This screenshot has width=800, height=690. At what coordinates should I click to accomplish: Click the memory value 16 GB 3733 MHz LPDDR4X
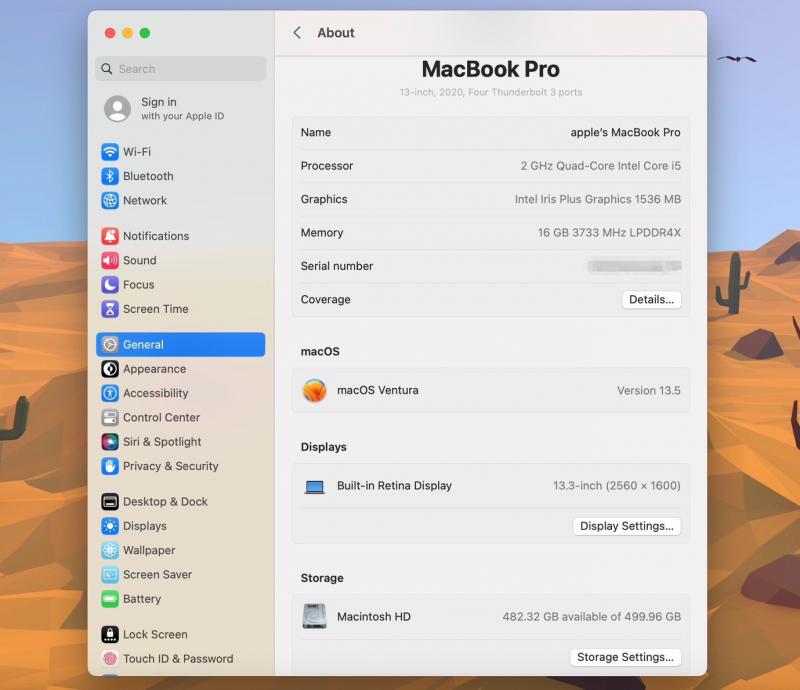tap(609, 233)
